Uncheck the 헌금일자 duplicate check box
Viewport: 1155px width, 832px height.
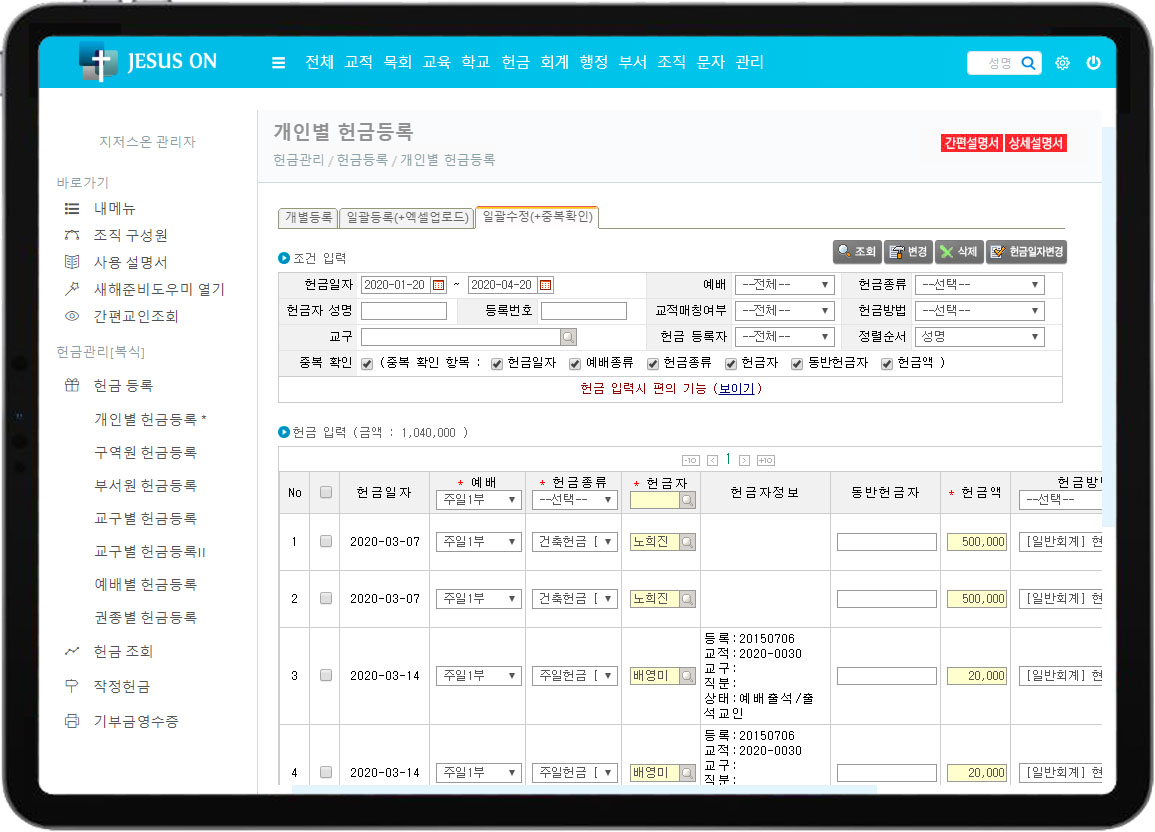pyautogui.click(x=497, y=363)
